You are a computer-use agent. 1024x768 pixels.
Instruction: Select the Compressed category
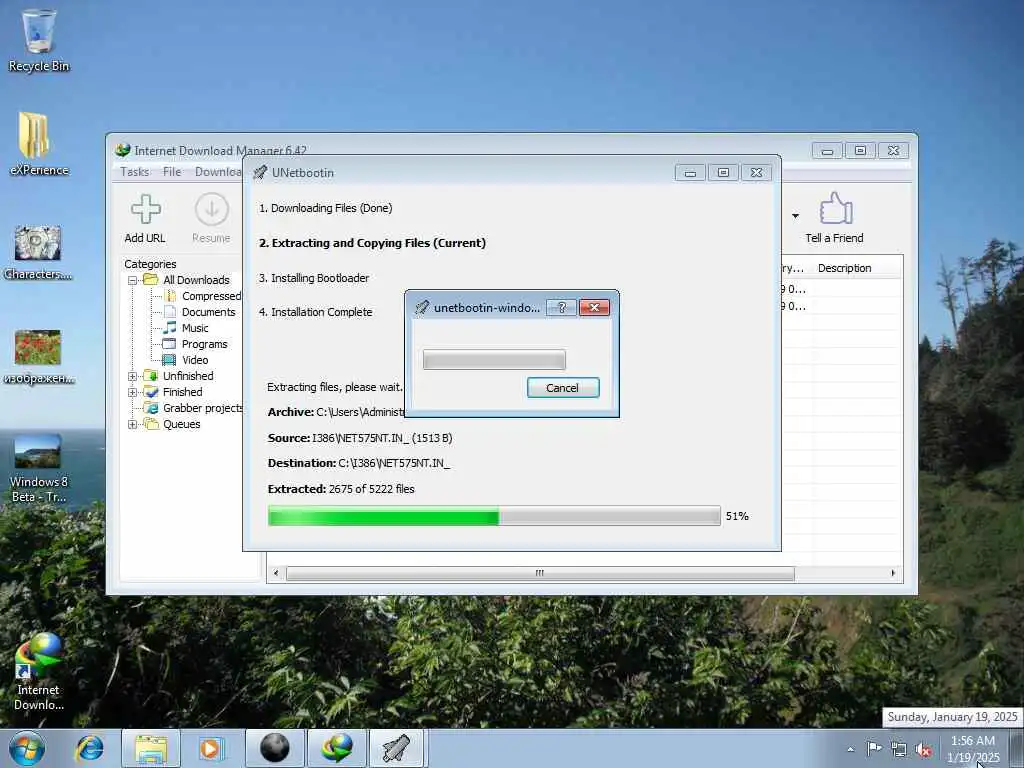(x=211, y=296)
